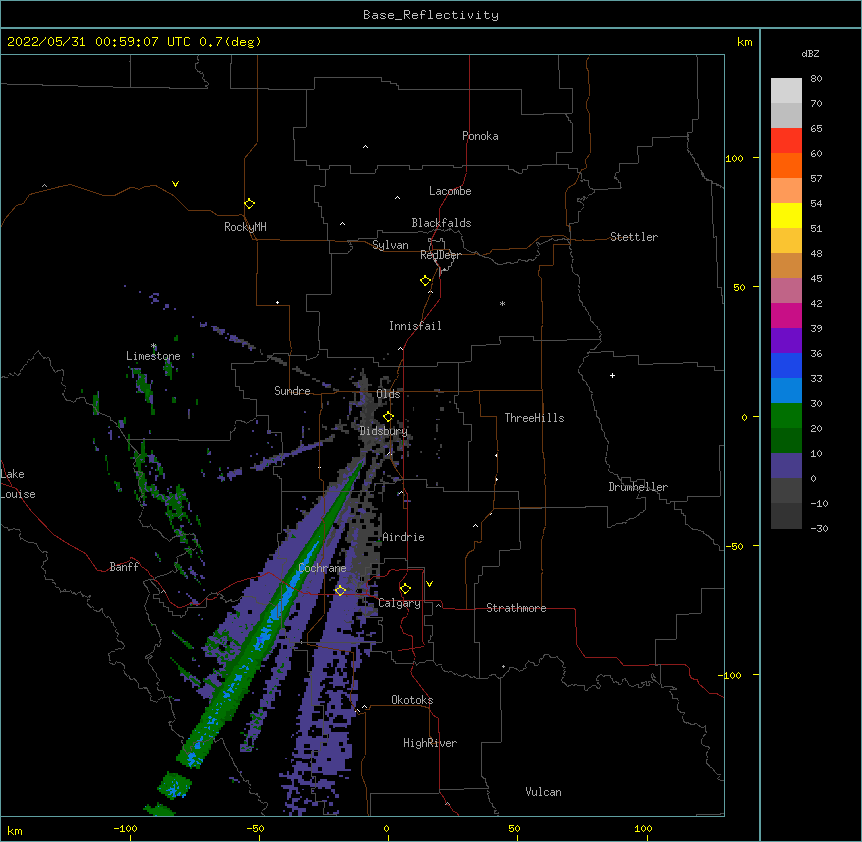The width and height of the screenshot is (862, 842).
Task: Click the Lake Louise label
Action: 18,484
